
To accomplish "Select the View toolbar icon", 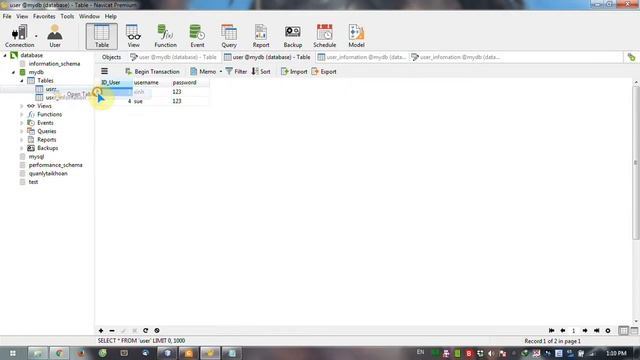I will pyautogui.click(x=133, y=36).
